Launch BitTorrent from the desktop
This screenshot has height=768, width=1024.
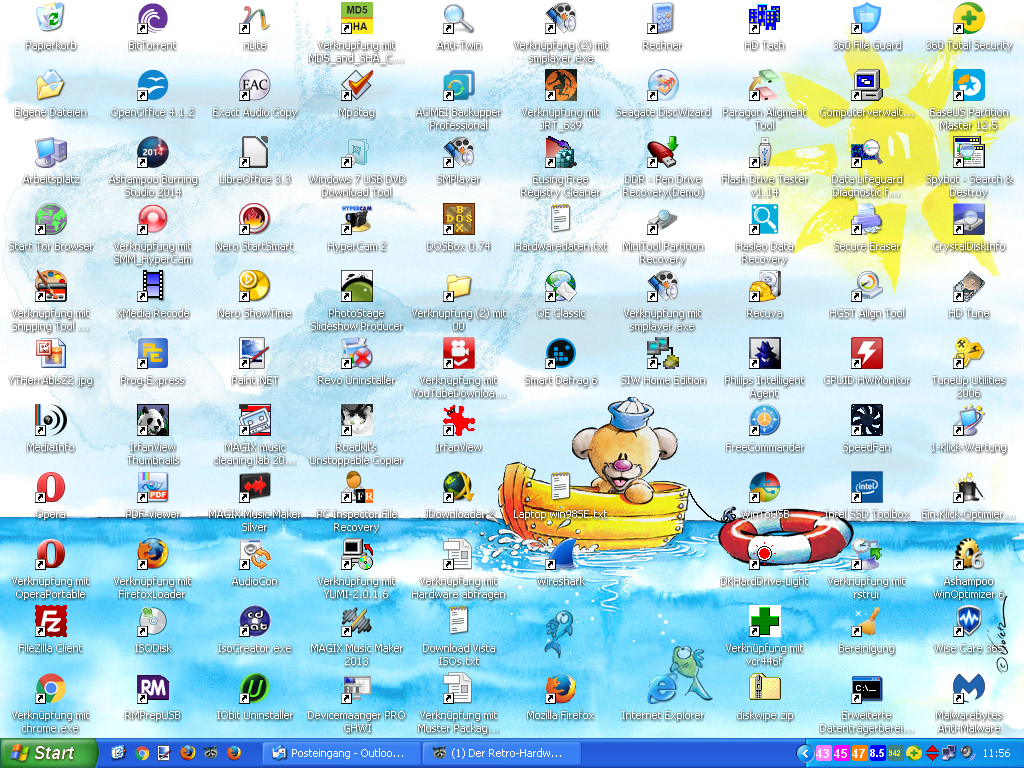(x=153, y=18)
